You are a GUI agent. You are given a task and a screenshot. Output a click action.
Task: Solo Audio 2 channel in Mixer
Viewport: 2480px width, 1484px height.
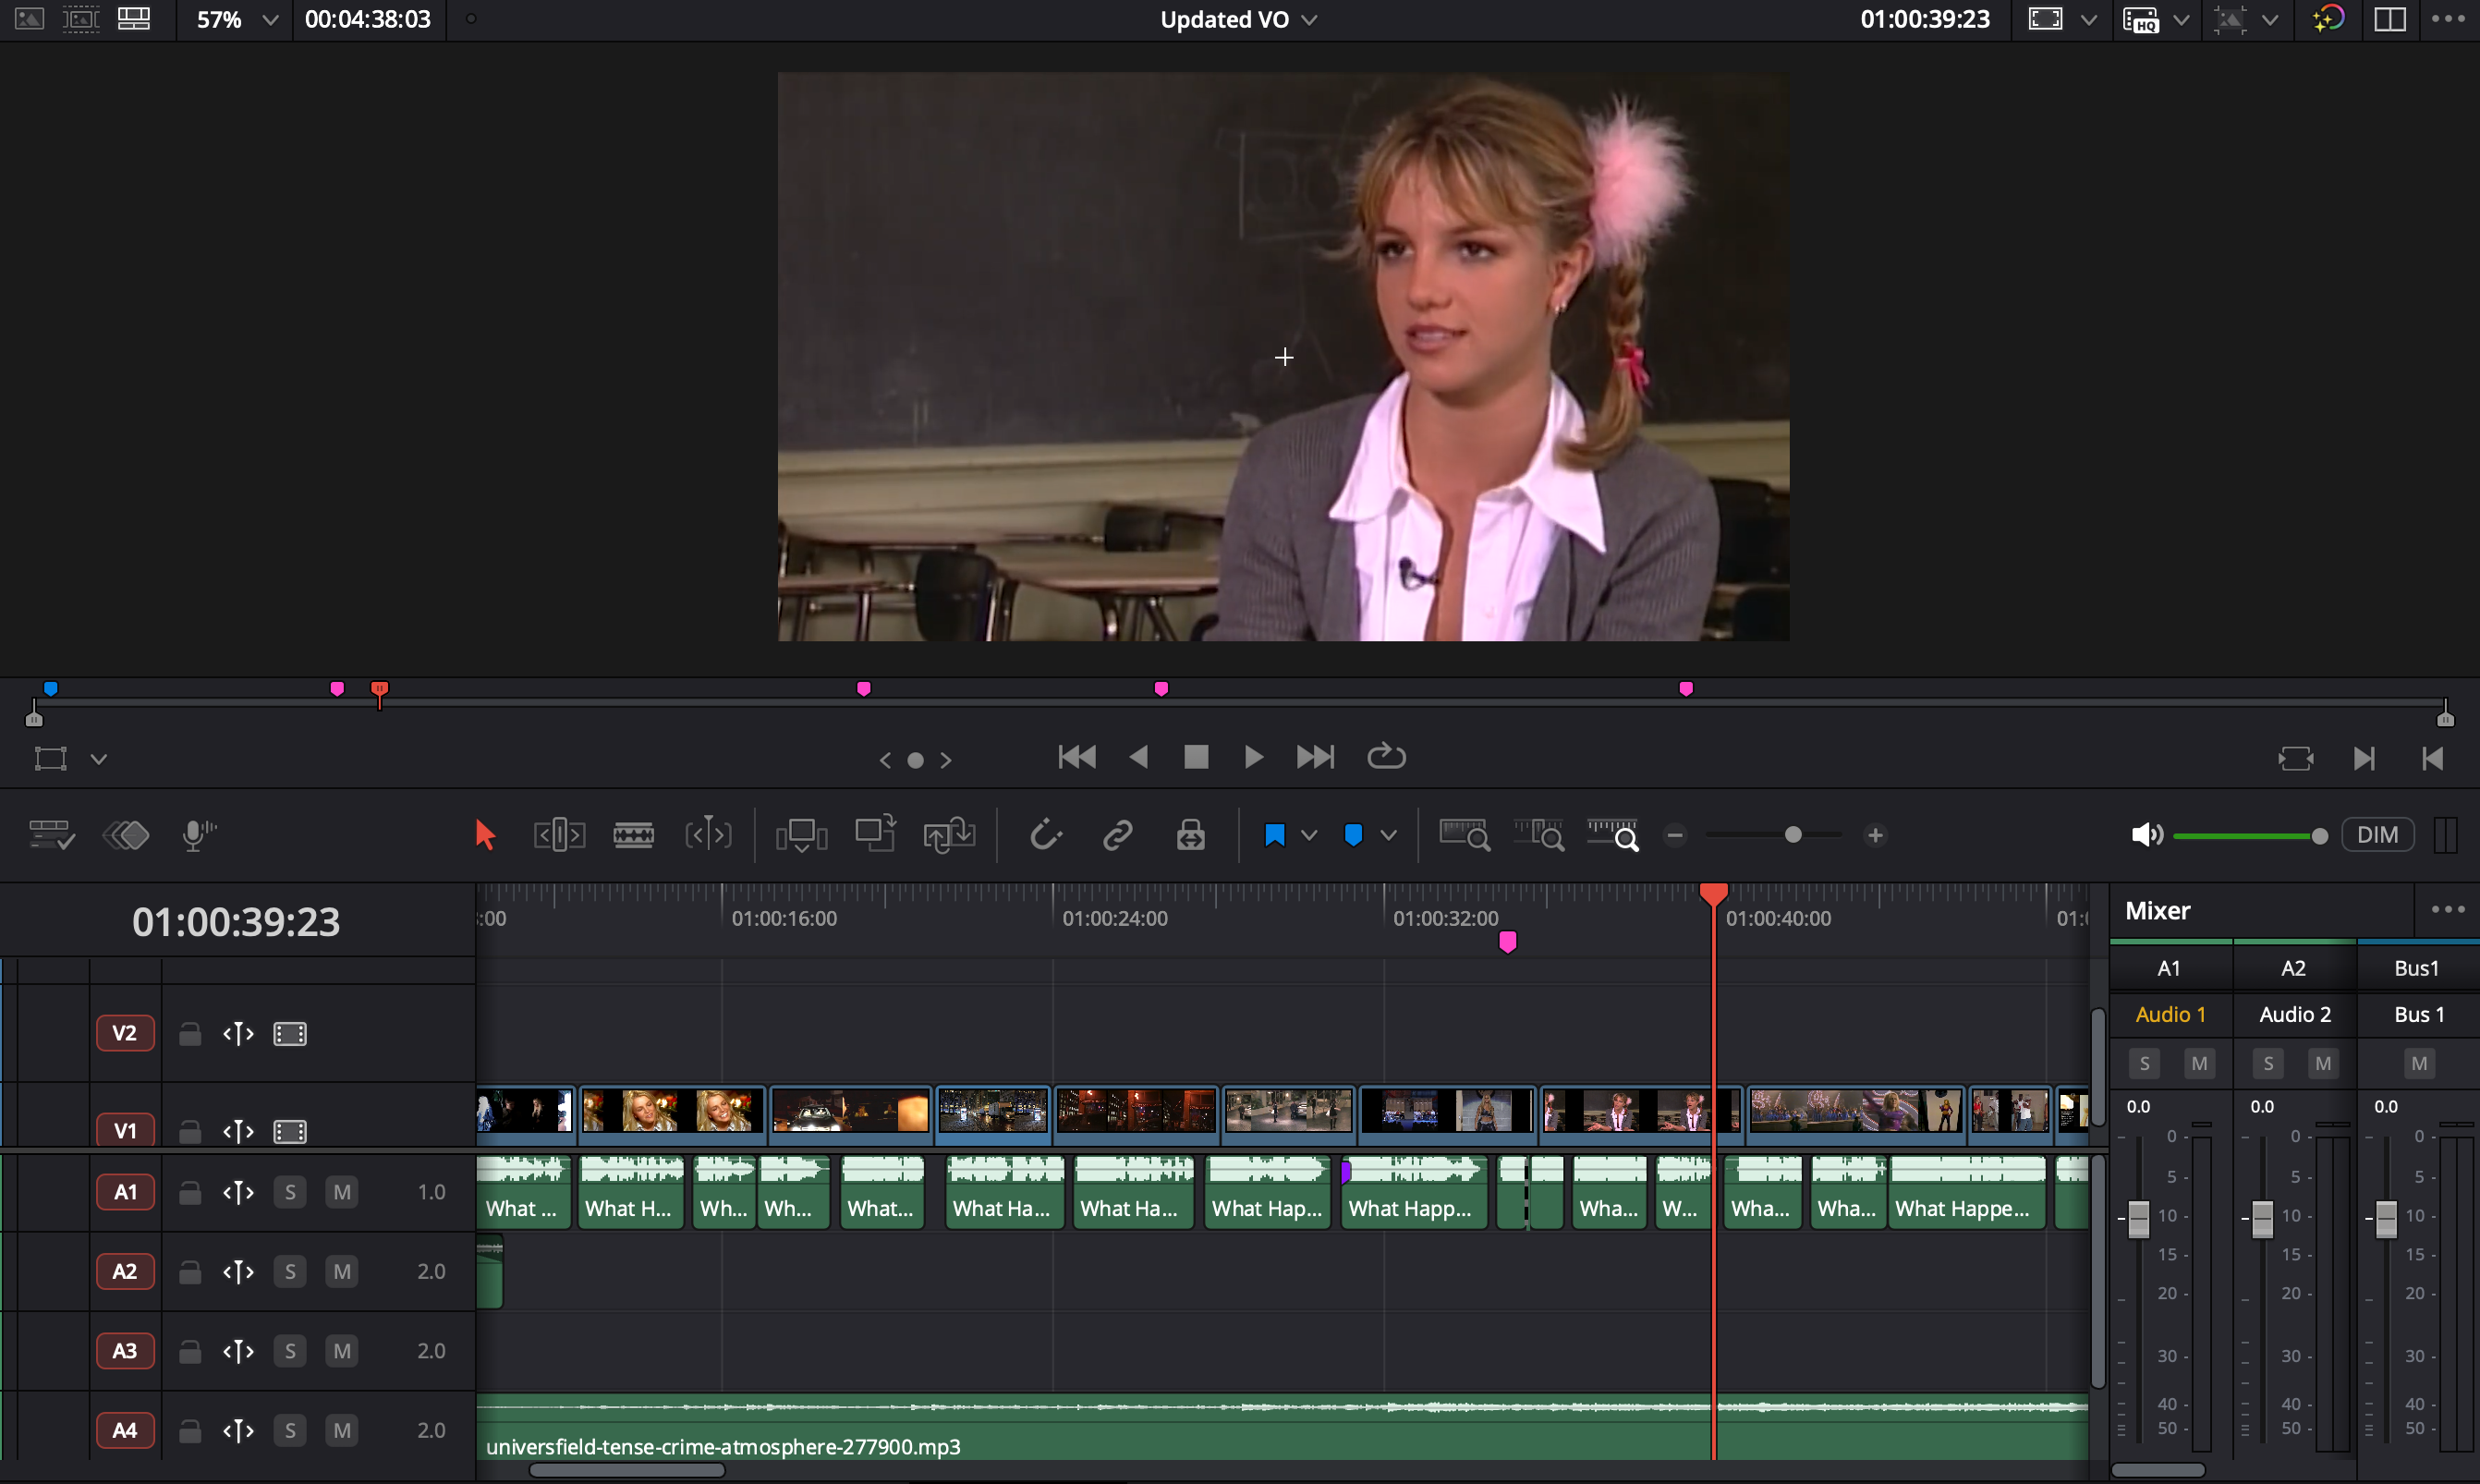tap(2268, 1063)
